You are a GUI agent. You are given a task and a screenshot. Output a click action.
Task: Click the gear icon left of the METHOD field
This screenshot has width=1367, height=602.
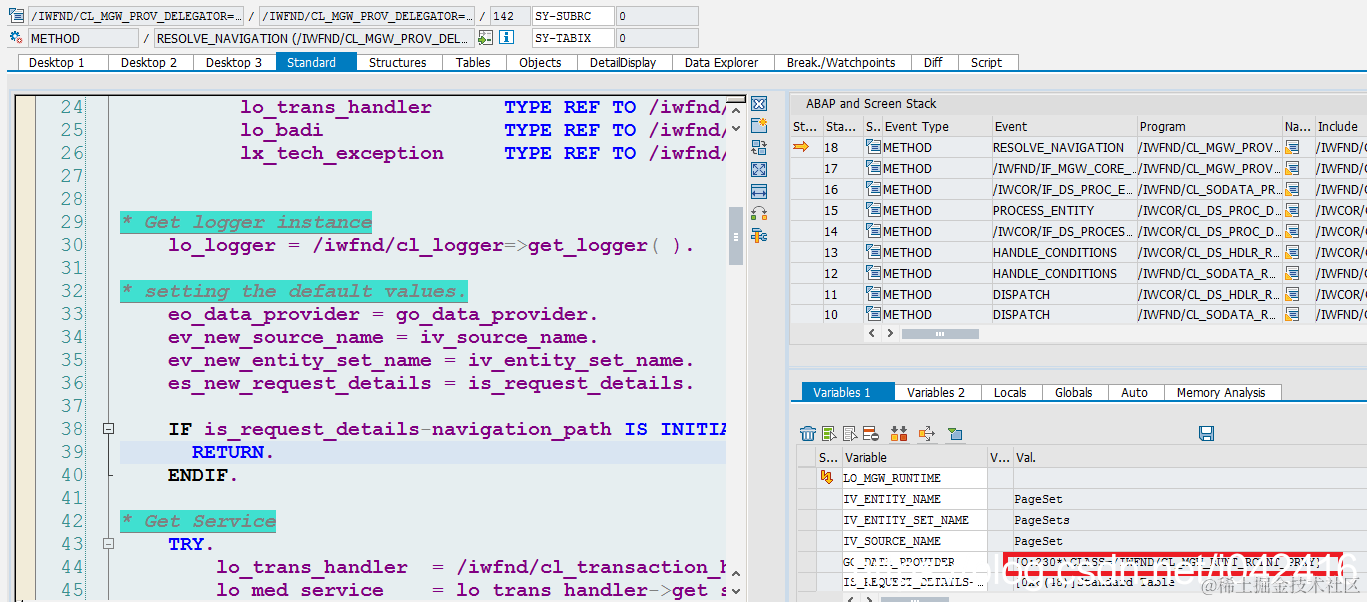(16, 38)
